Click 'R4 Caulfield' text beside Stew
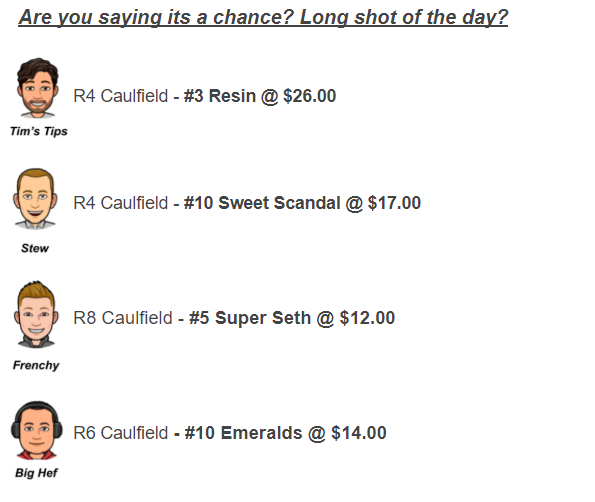 pos(121,203)
